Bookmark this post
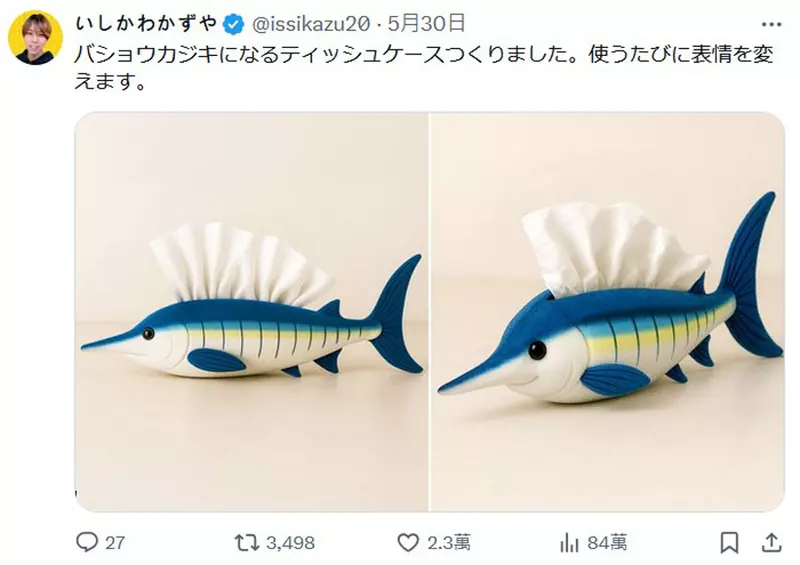 click(729, 543)
